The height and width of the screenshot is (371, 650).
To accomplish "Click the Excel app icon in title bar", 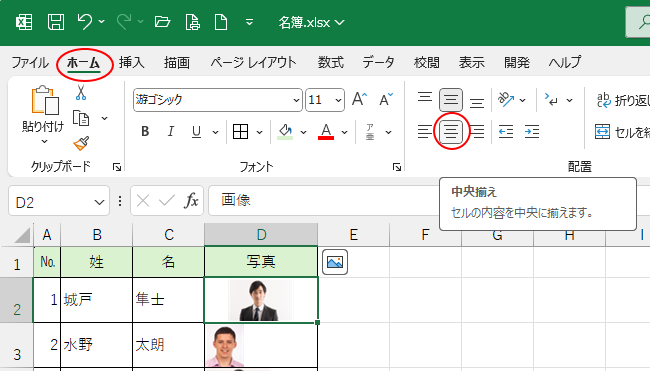I will point(24,22).
